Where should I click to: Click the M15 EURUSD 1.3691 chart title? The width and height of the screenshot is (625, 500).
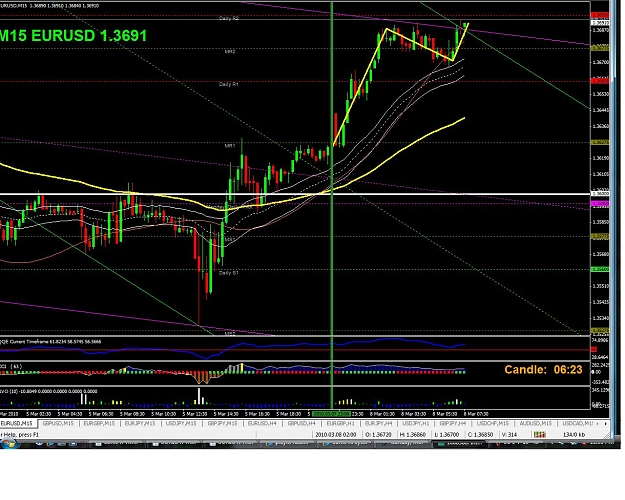(73, 35)
